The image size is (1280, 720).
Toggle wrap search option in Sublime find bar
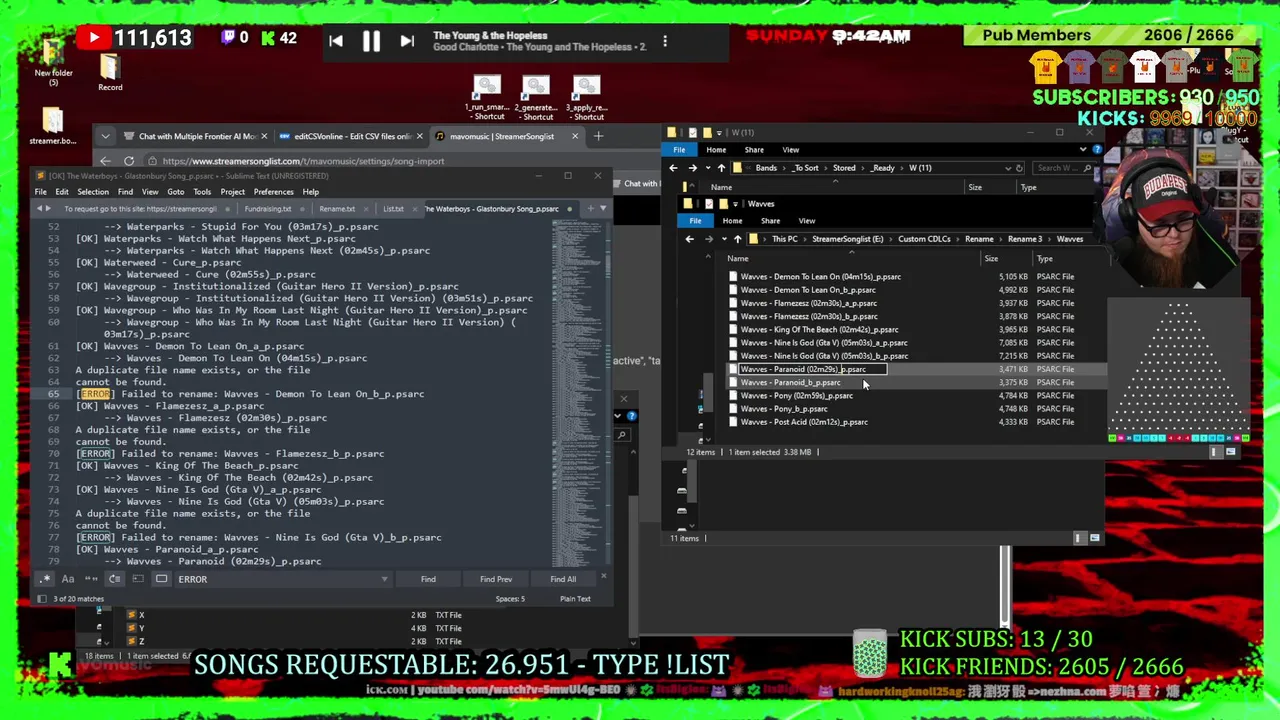pyautogui.click(x=114, y=579)
